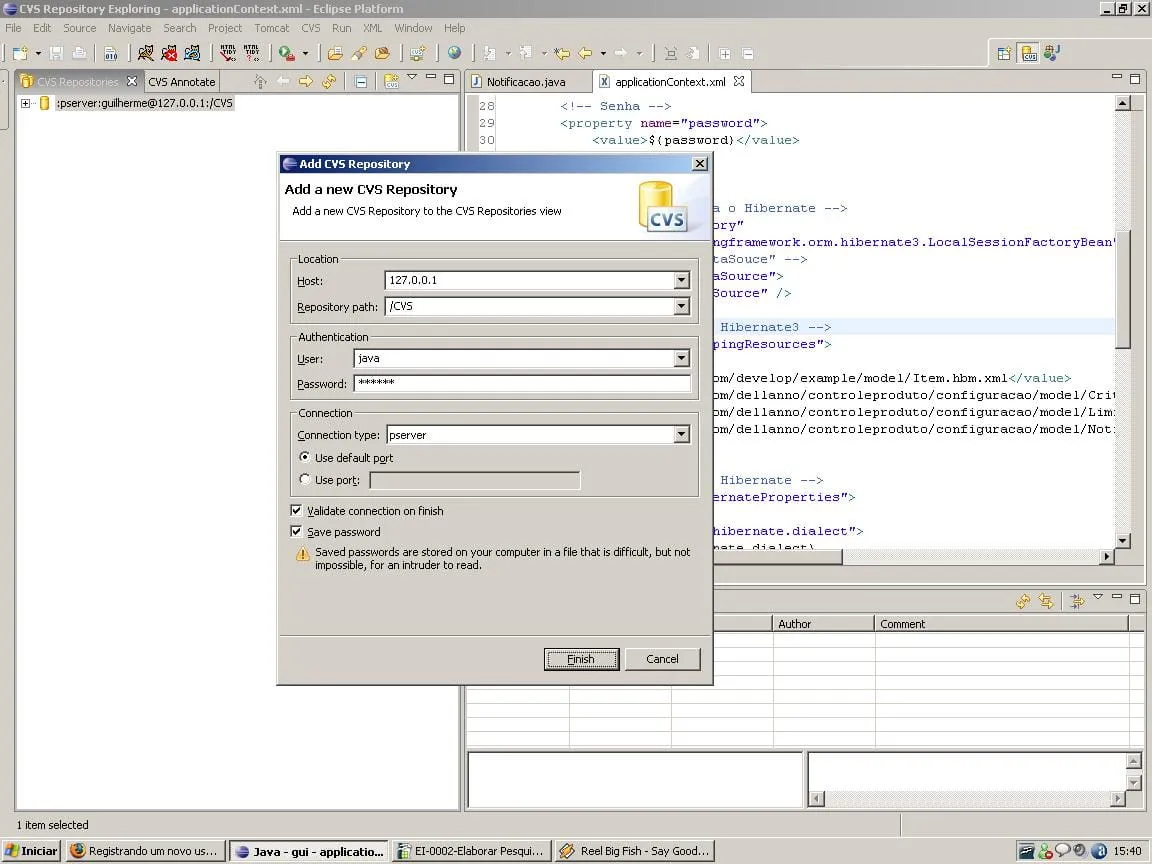Click the Start Tomcat toolbar icon
1152x864 pixels.
click(146, 53)
